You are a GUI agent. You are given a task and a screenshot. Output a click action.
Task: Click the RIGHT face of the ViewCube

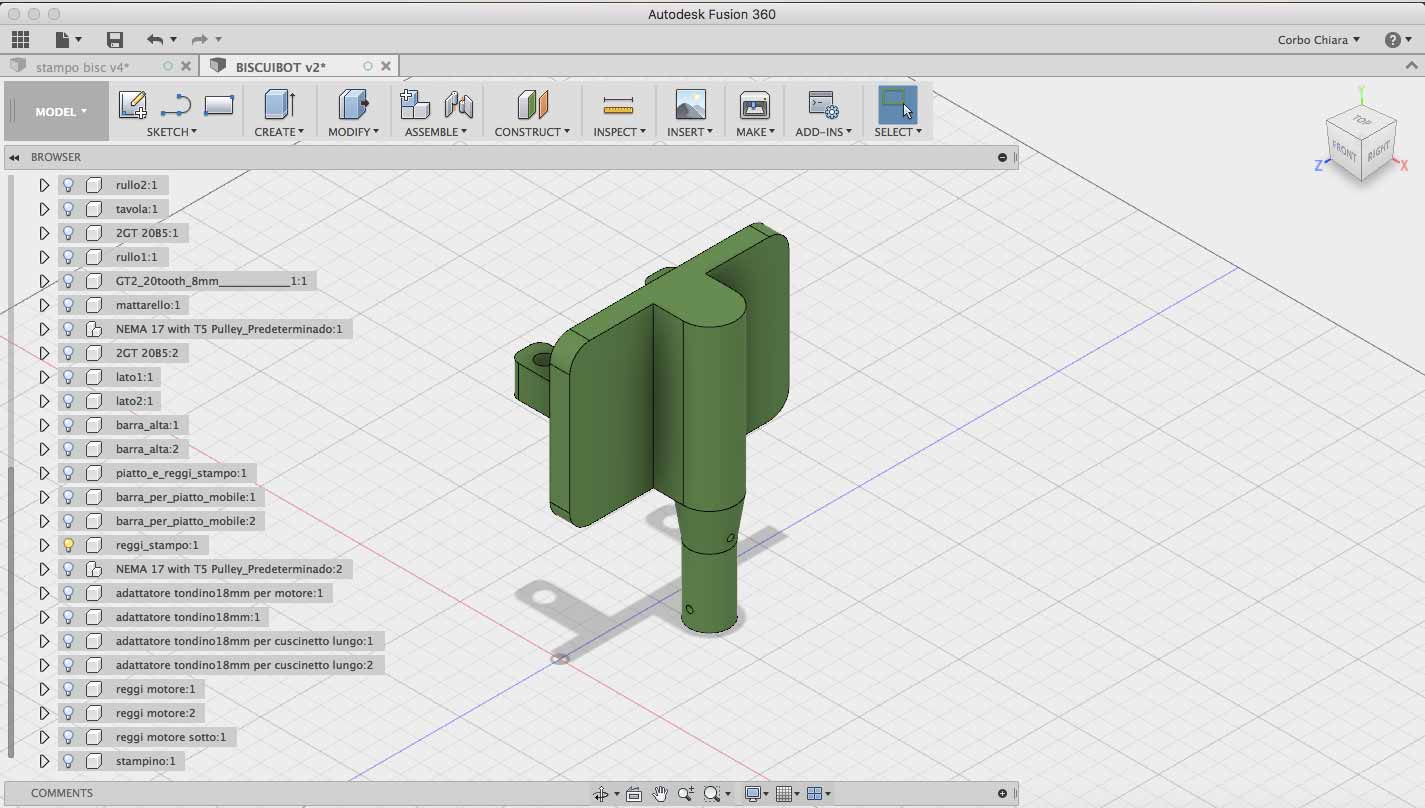coord(1378,151)
